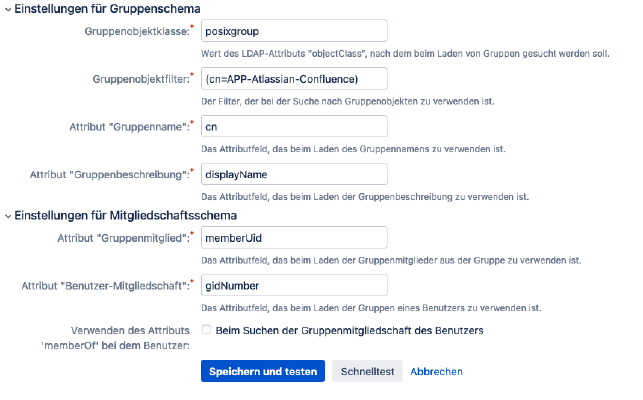Collapse the Einstellungen für Gruppenschema section chevron
The width and height of the screenshot is (643, 400).
(x=8, y=9)
